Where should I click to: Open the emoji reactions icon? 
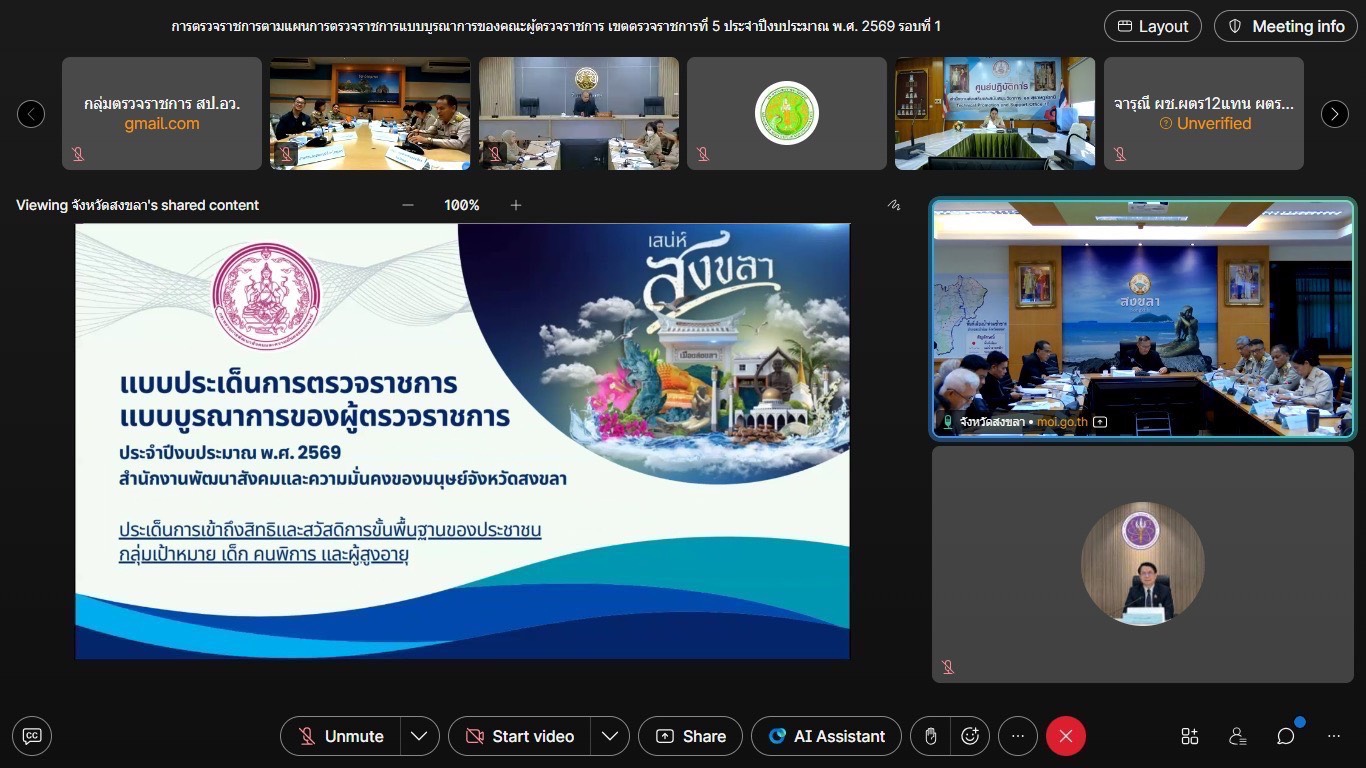click(969, 736)
